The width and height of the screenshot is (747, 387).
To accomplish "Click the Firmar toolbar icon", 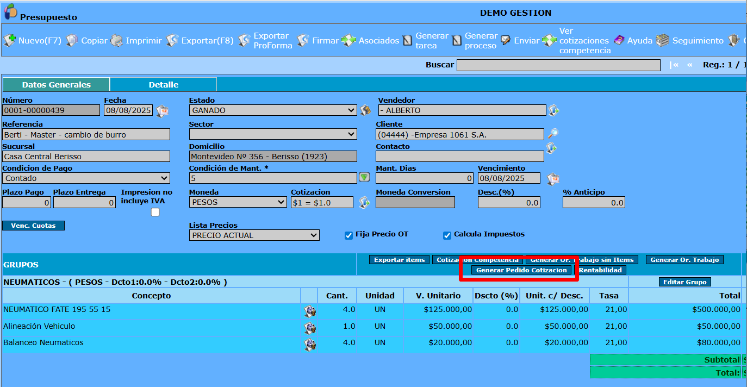I will pos(303,41).
